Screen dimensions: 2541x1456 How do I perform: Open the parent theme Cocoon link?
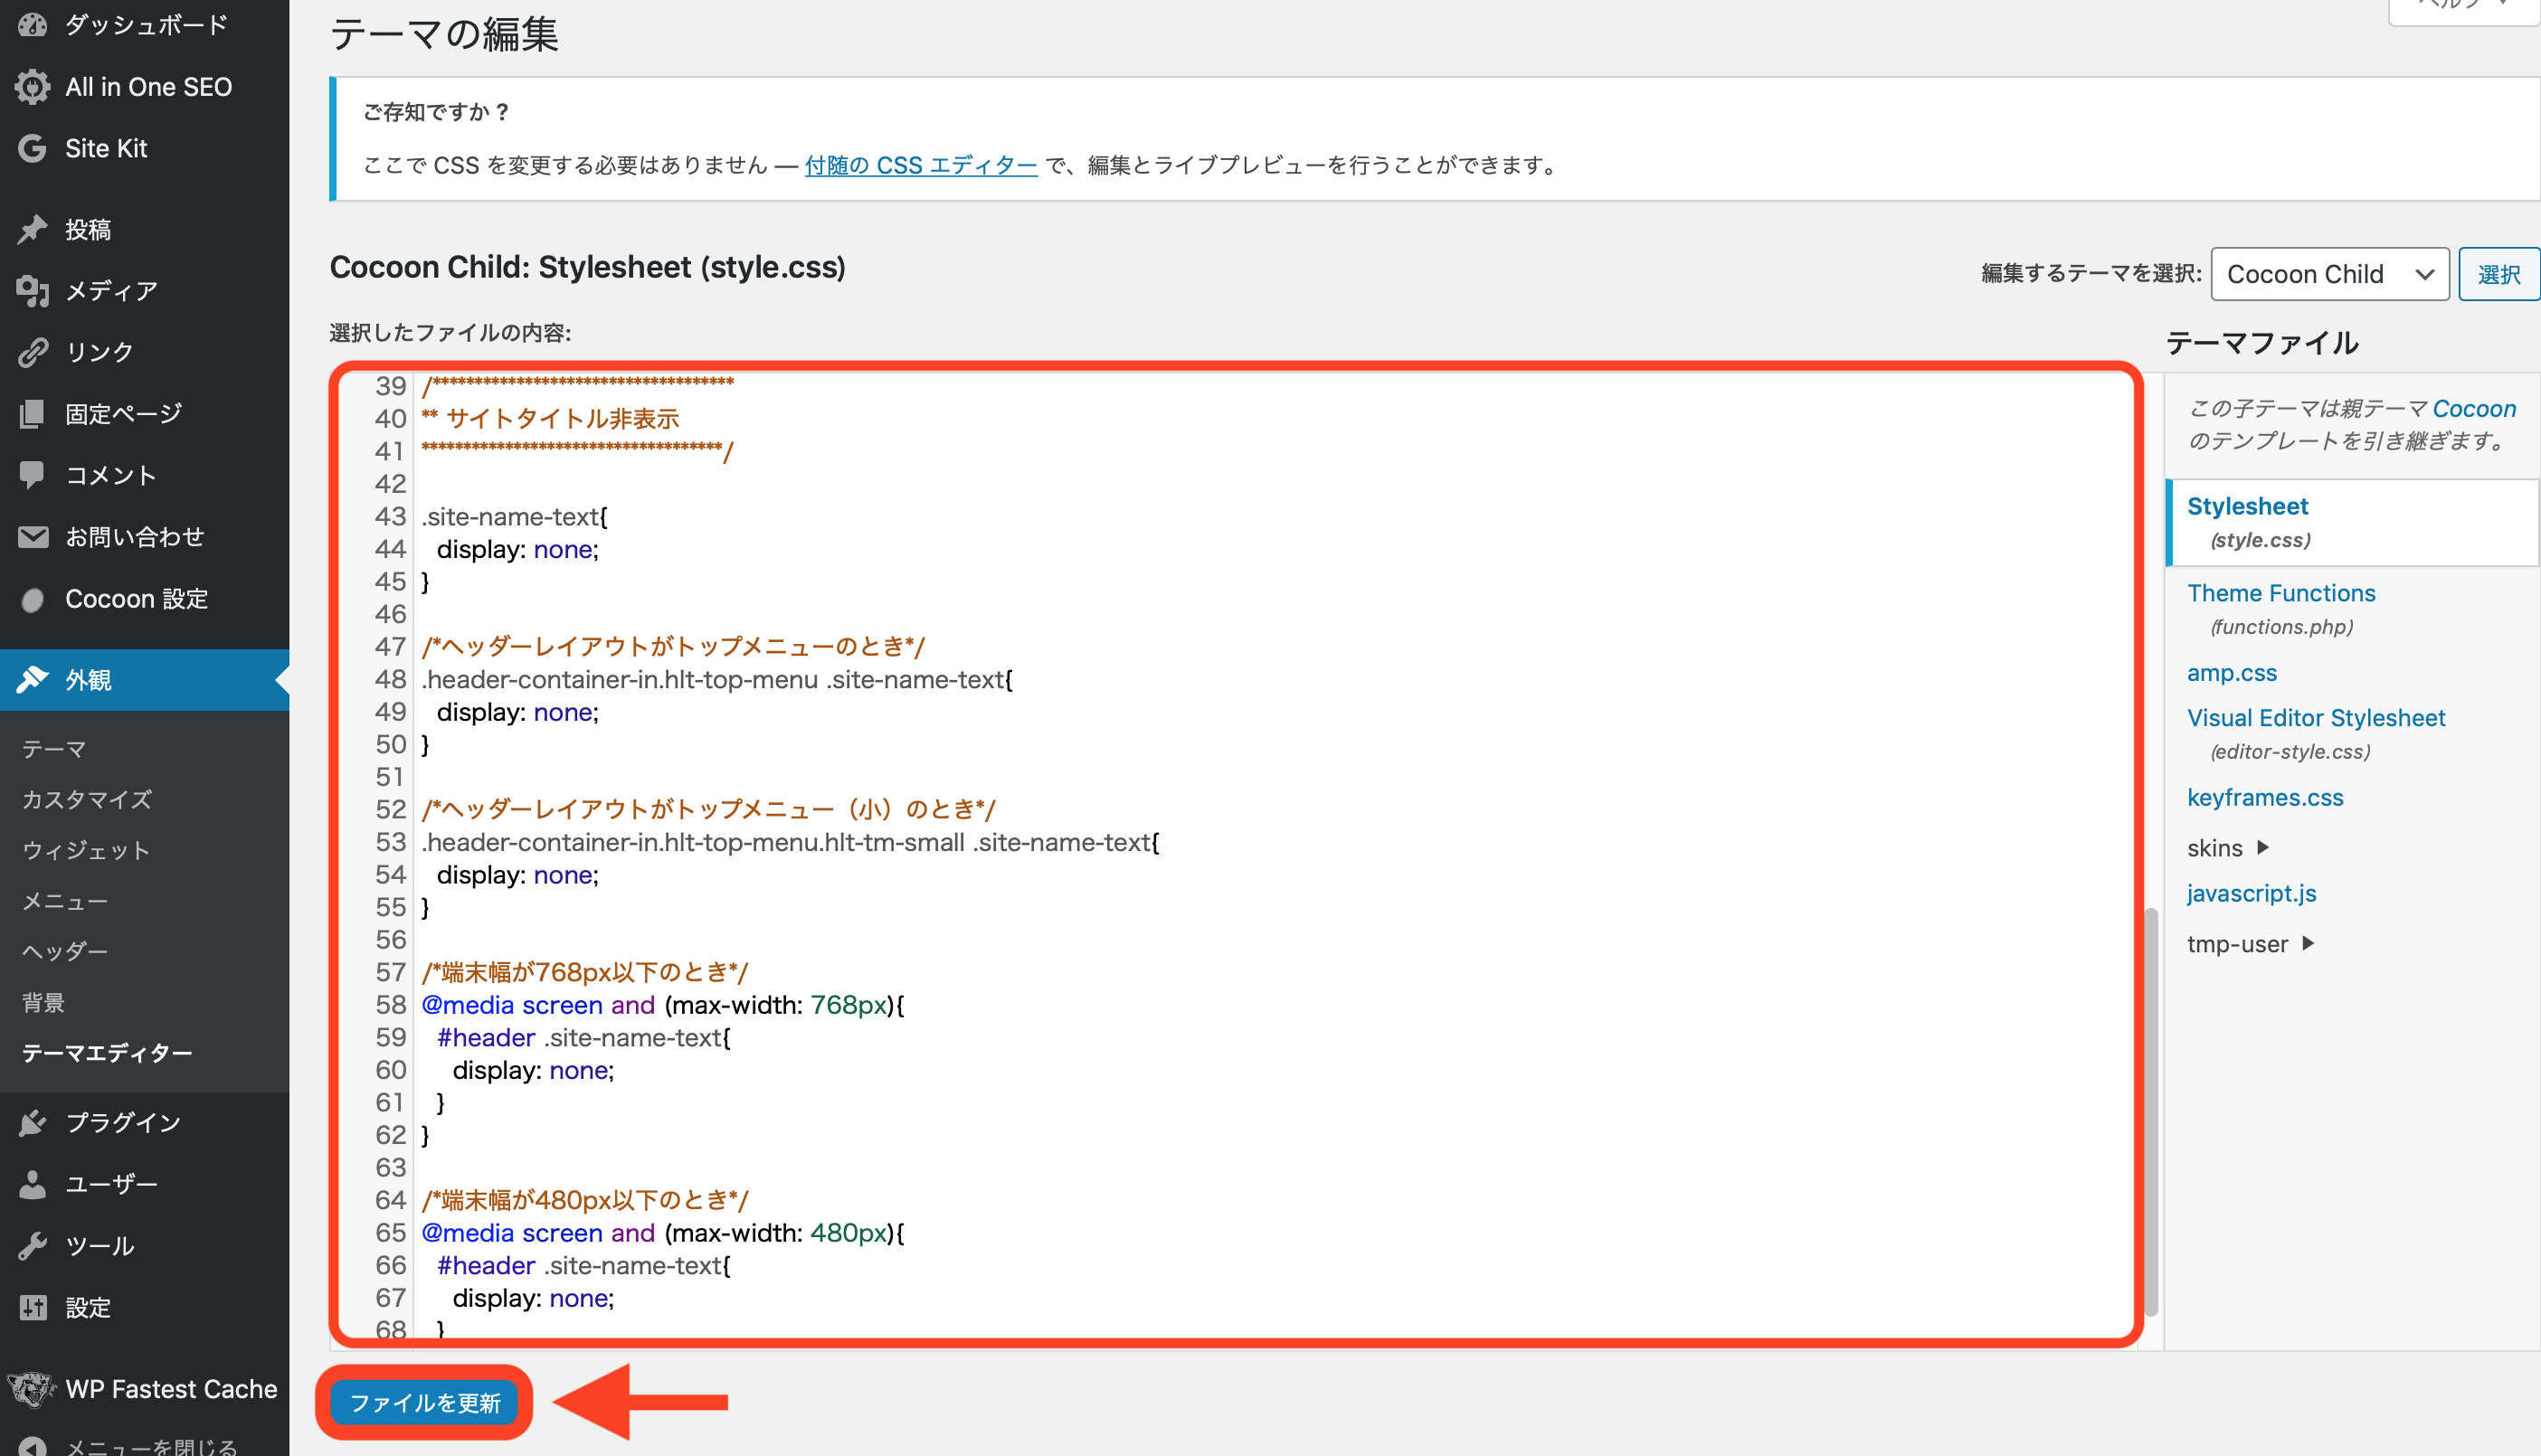[2473, 408]
